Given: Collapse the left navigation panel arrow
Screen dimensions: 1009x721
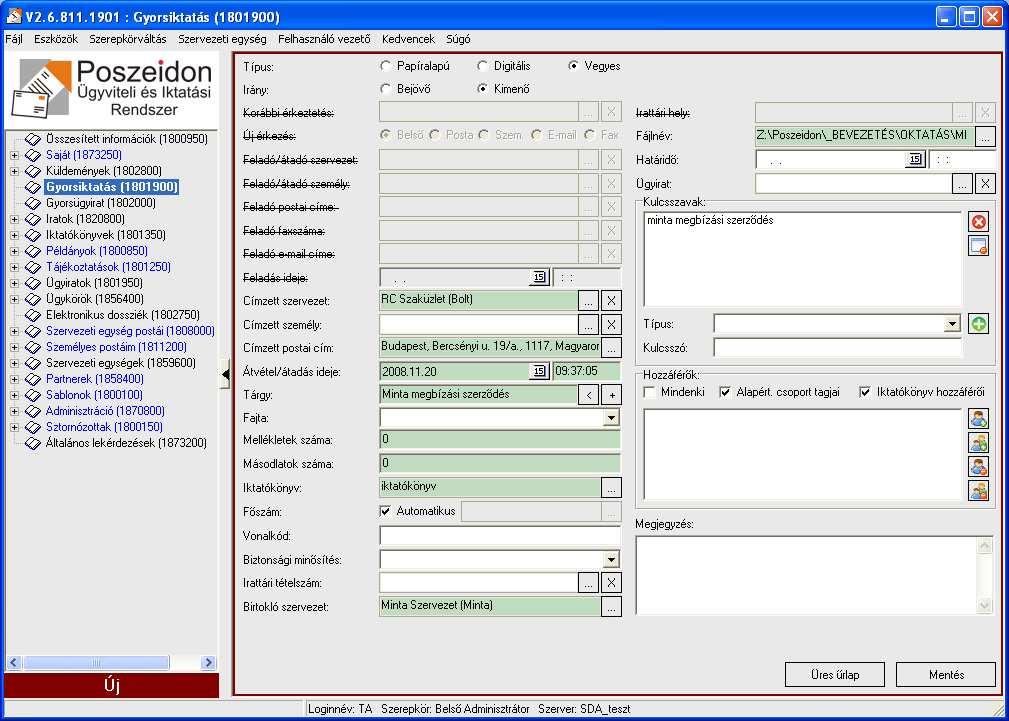Looking at the screenshot, I should (x=225, y=375).
